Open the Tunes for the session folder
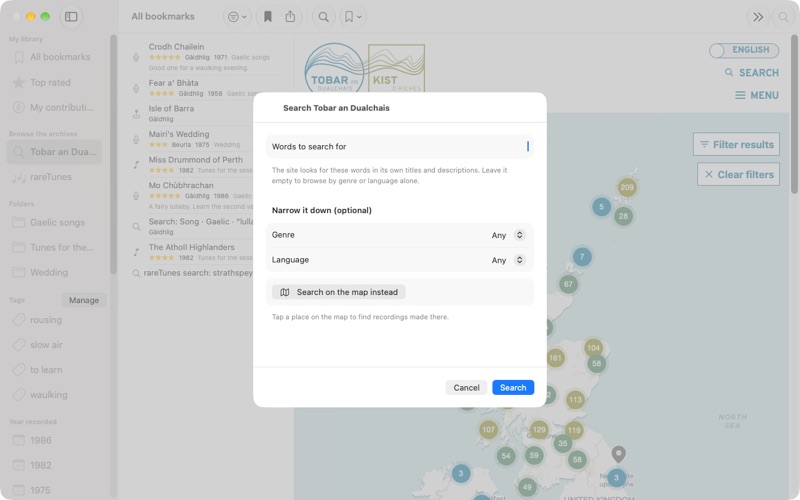The width and height of the screenshot is (800, 500). [x=55, y=247]
